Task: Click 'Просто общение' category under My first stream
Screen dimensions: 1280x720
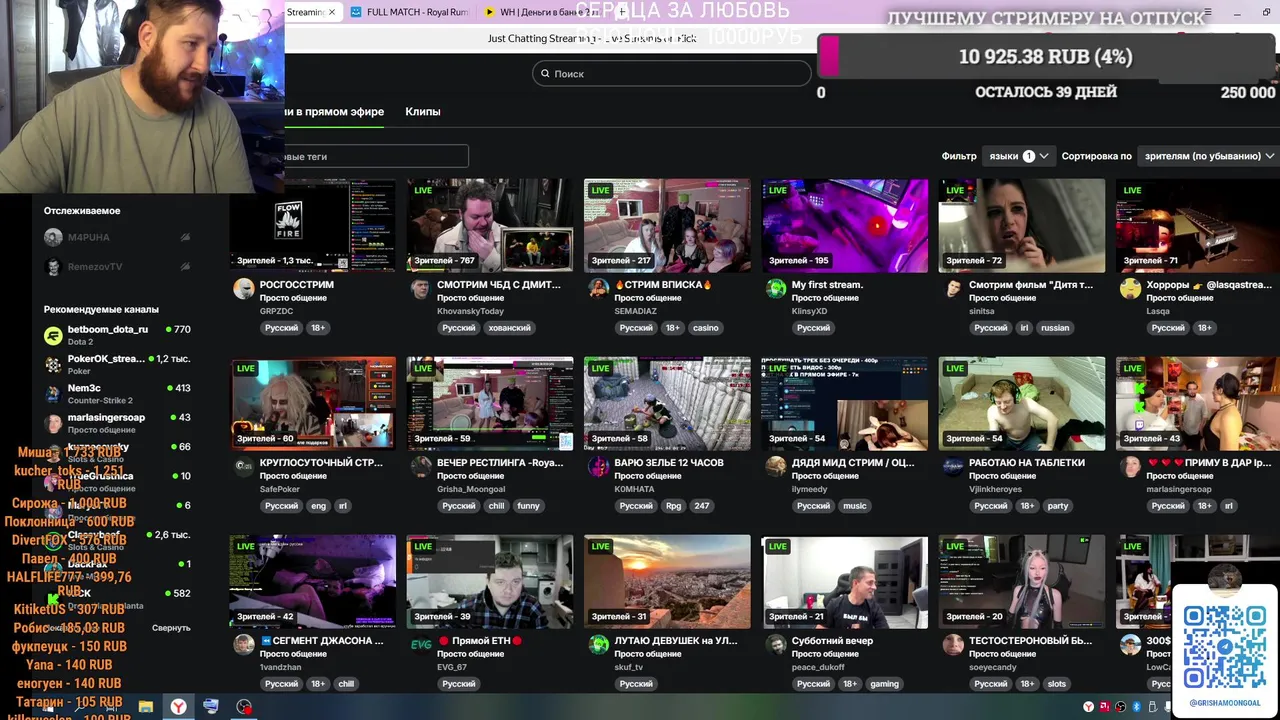Action: [825, 298]
